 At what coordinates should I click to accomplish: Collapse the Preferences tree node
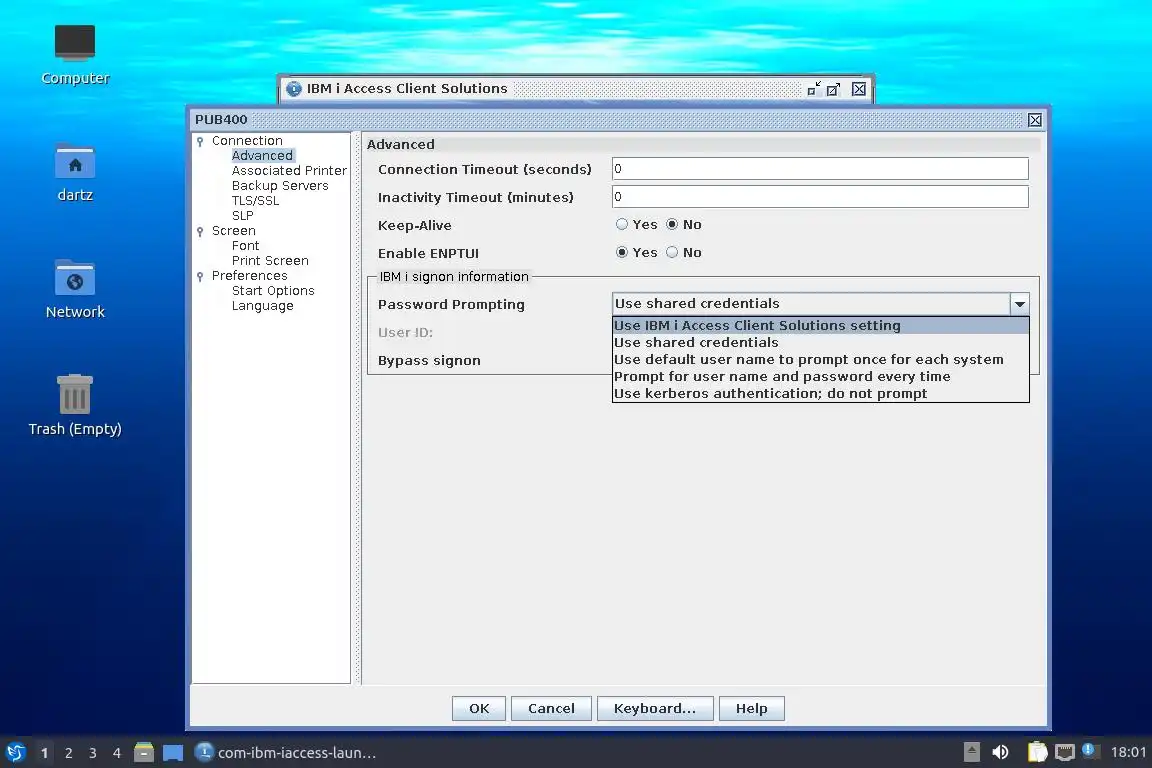tap(200, 276)
